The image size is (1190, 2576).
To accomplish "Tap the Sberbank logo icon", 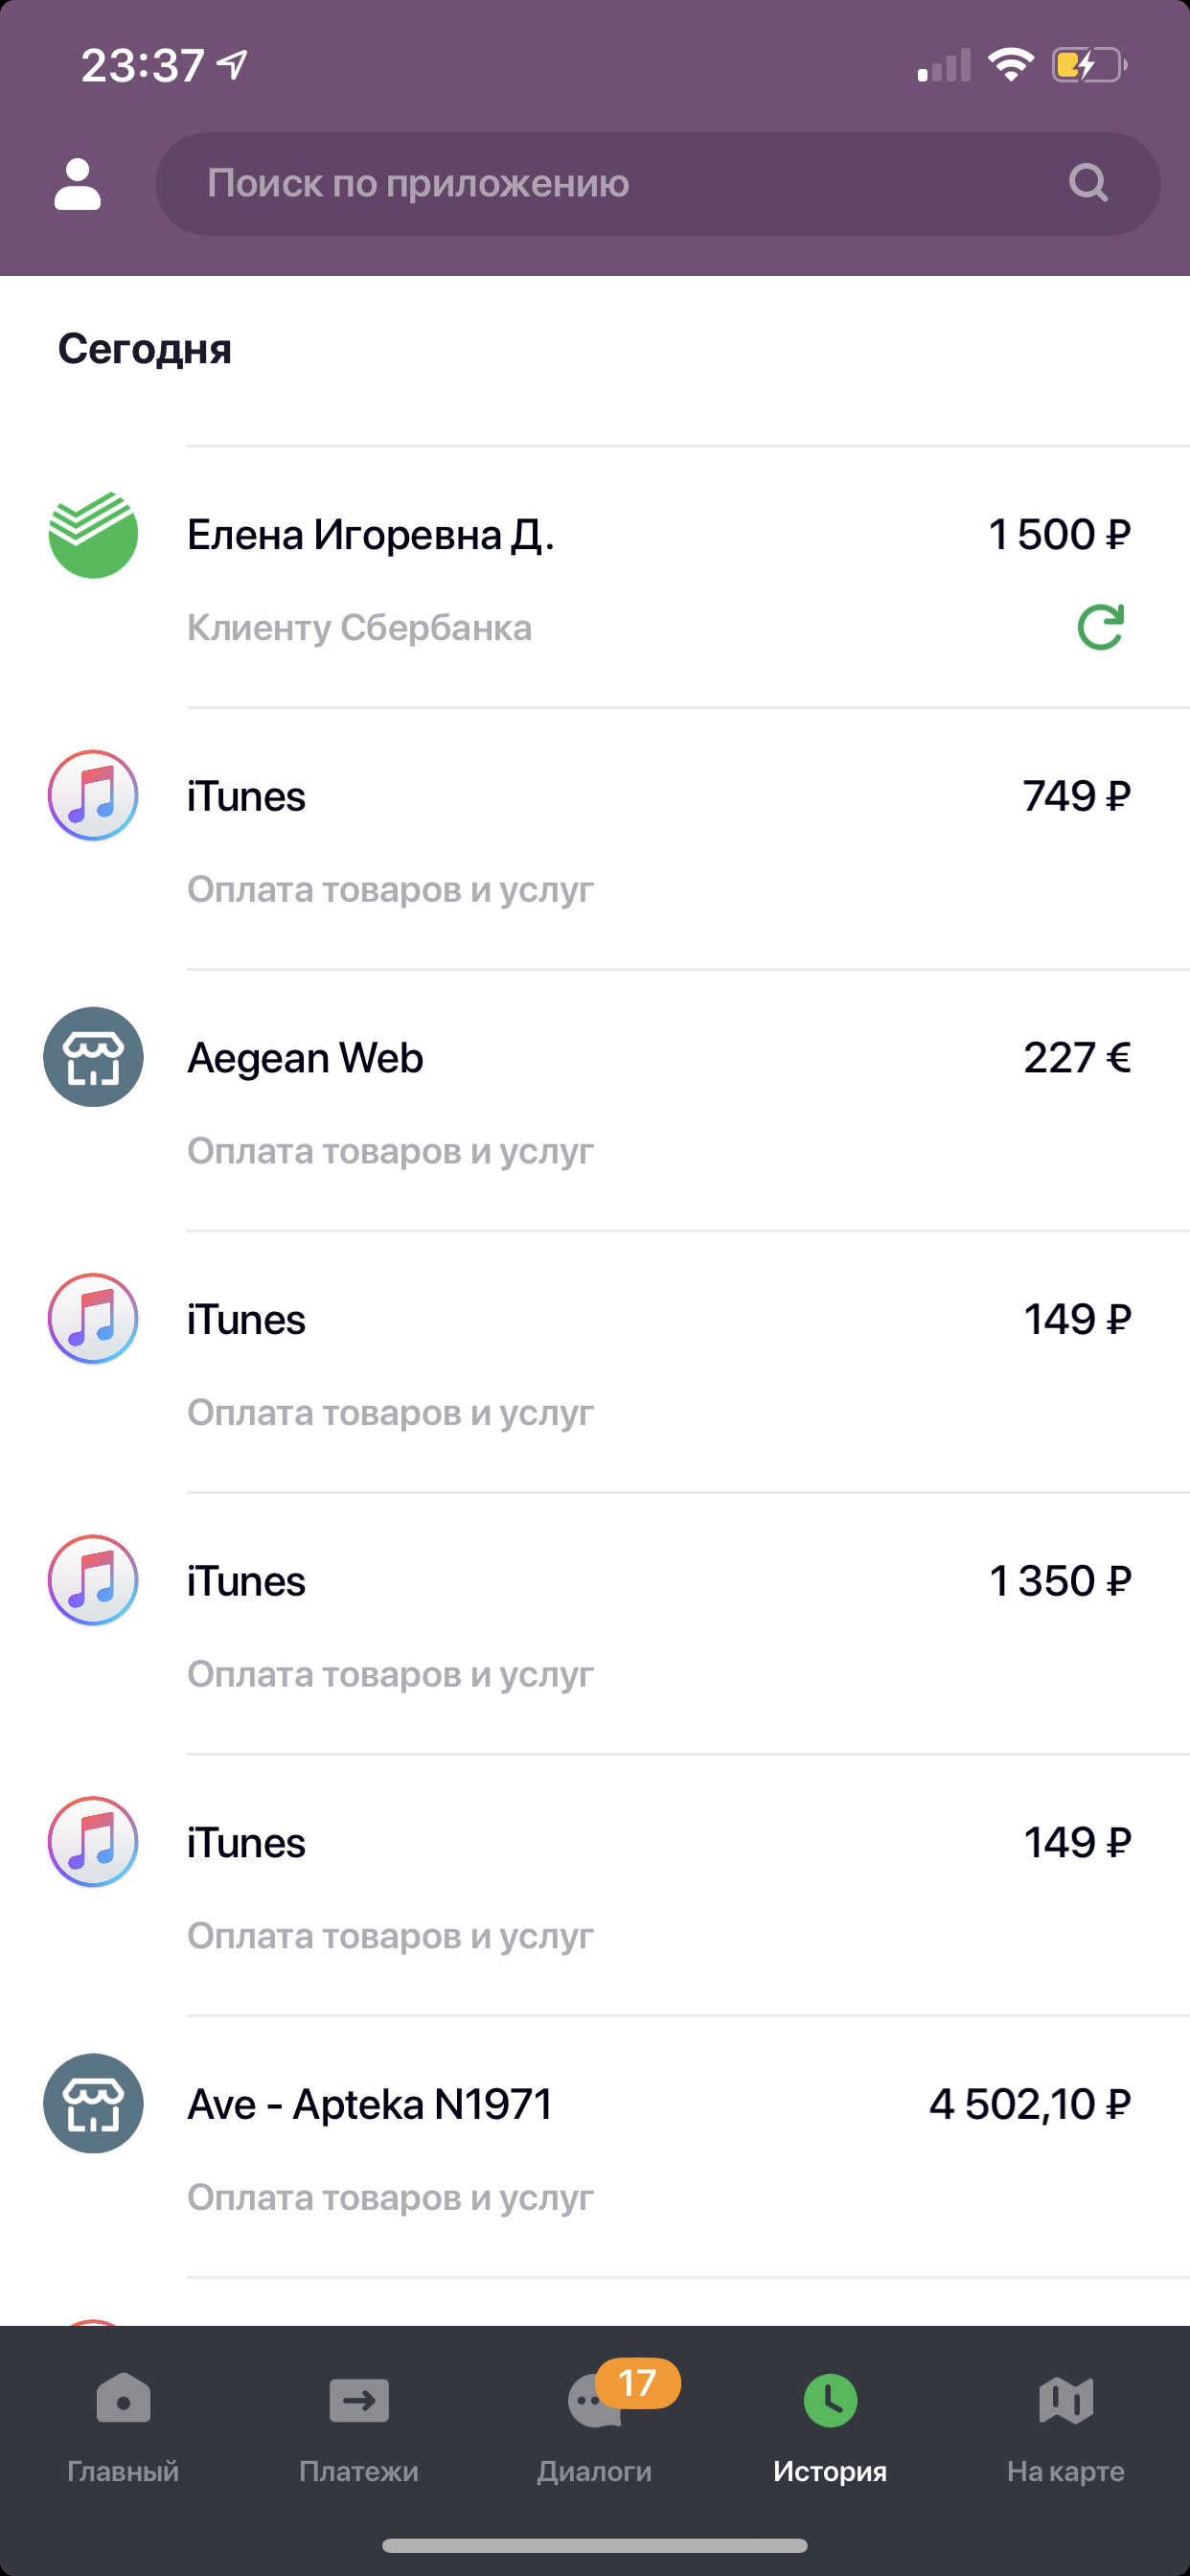I will 93,535.
